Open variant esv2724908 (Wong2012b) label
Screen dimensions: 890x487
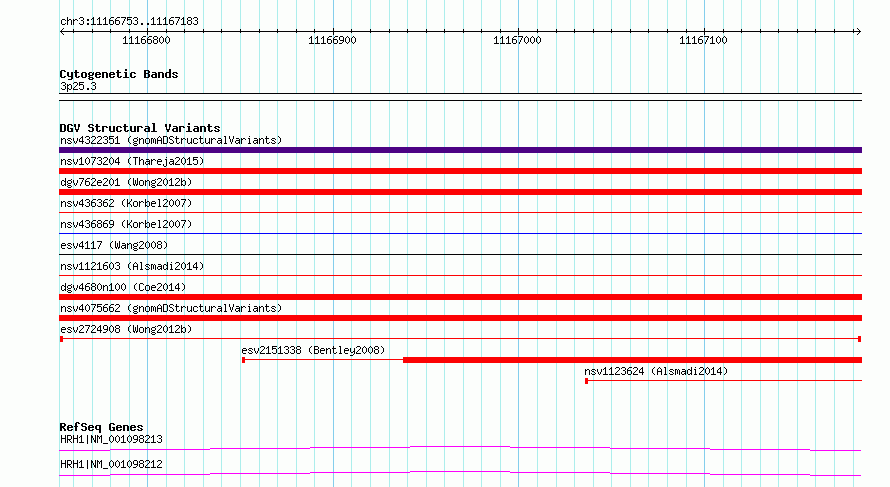126,329
